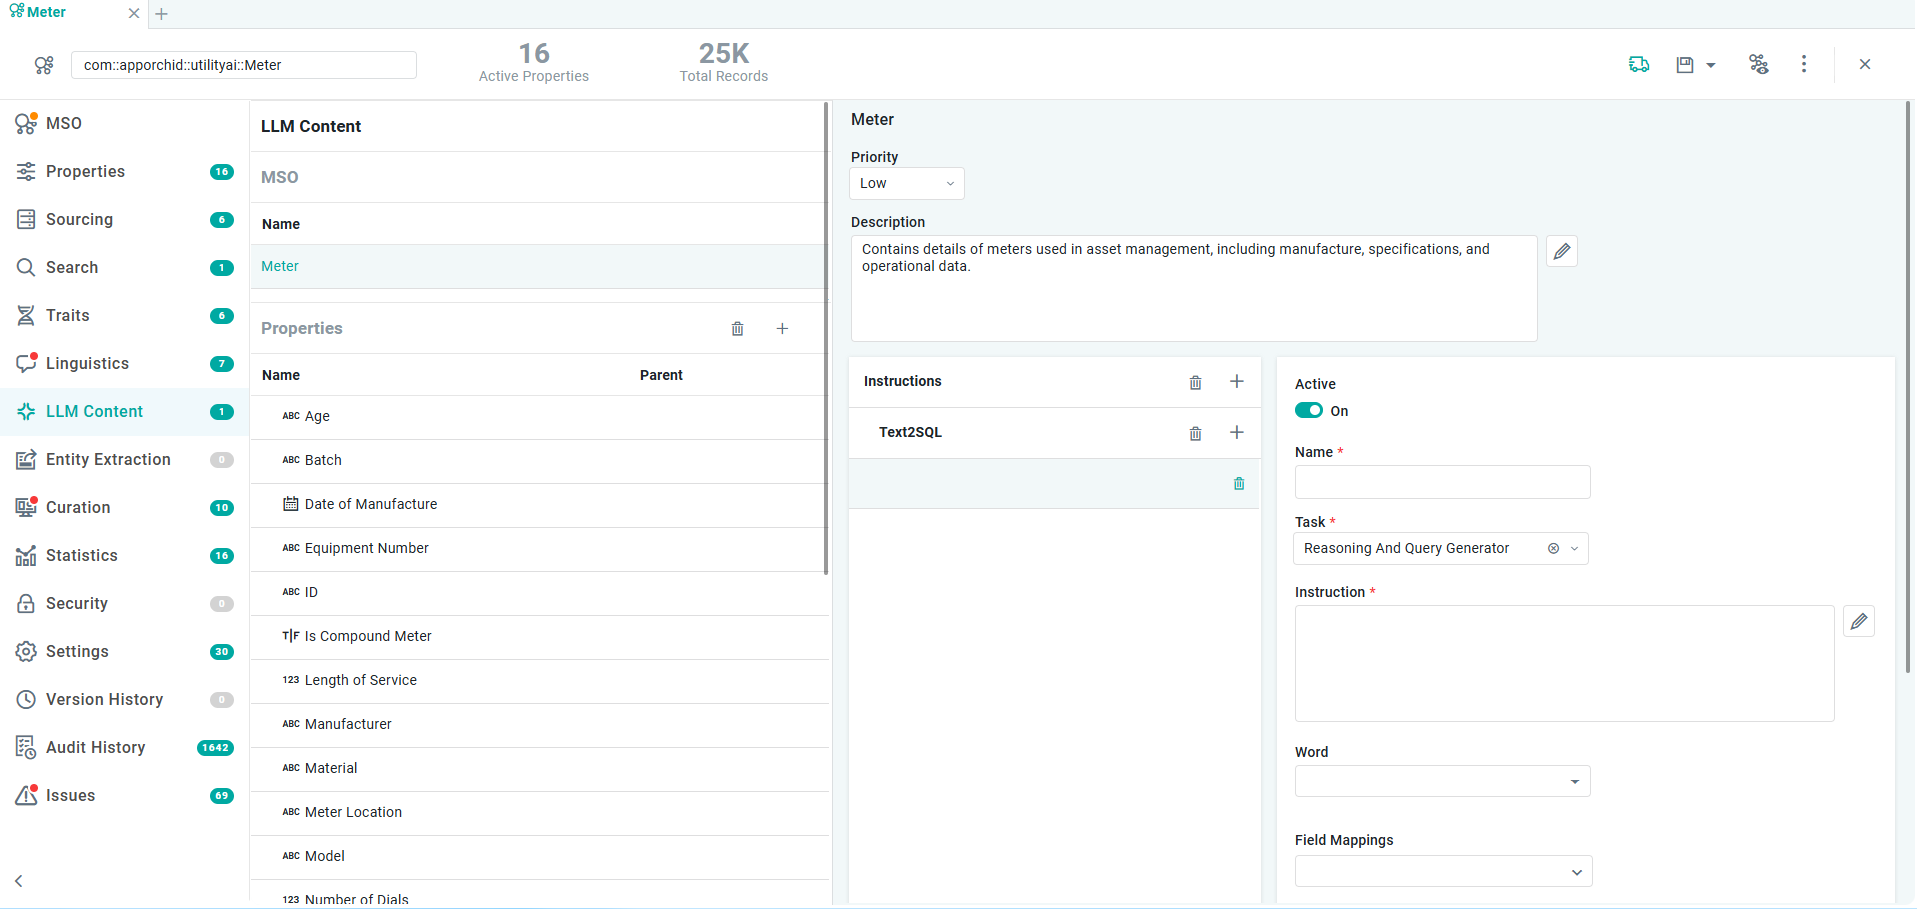Select the Meter row under MSO

[x=280, y=267]
